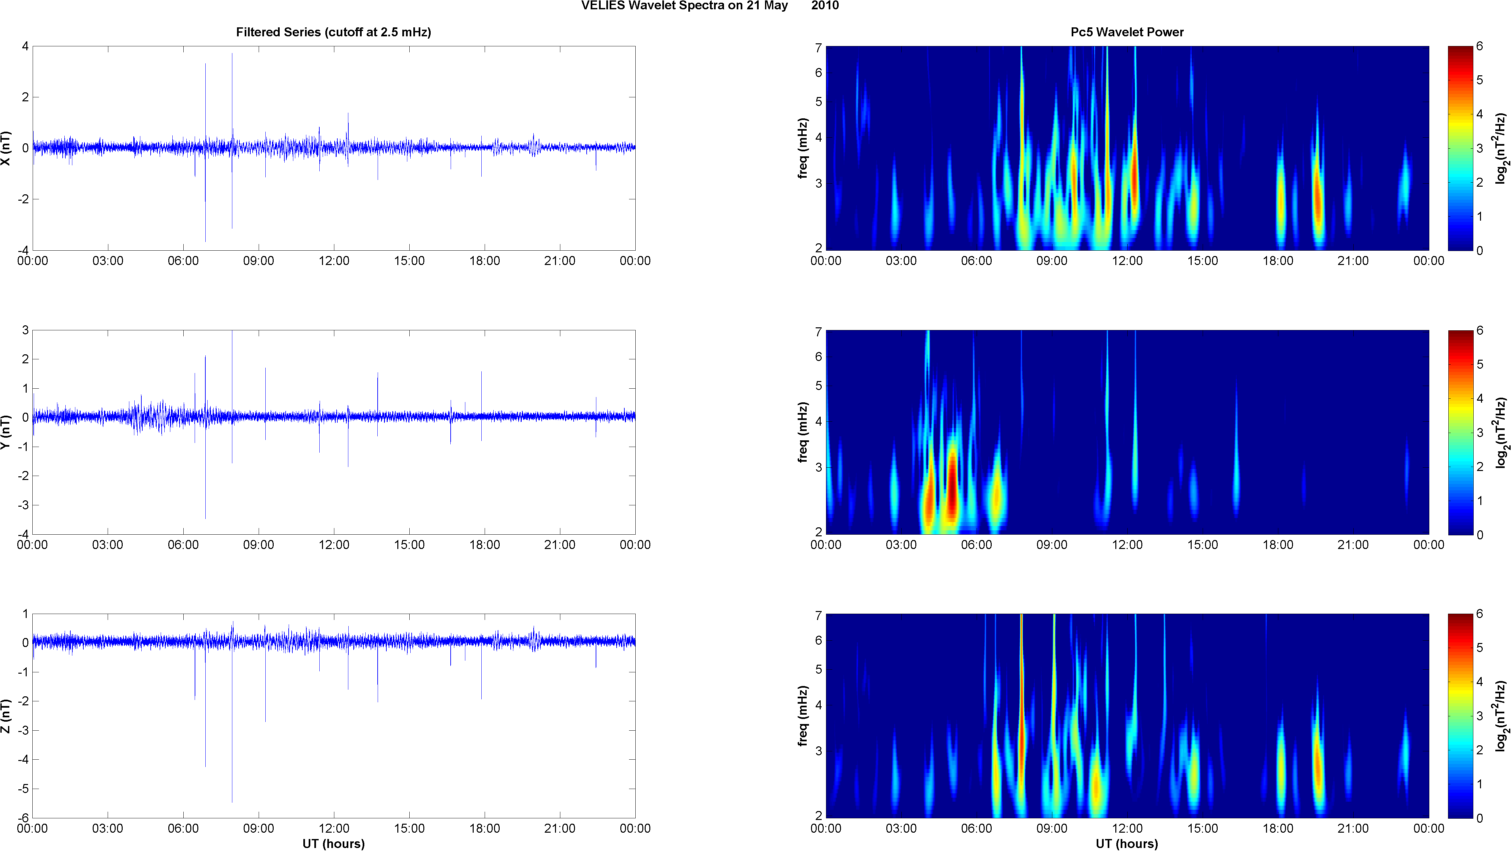Click the "21:00" tick under the top wavelet plot

point(1353,261)
